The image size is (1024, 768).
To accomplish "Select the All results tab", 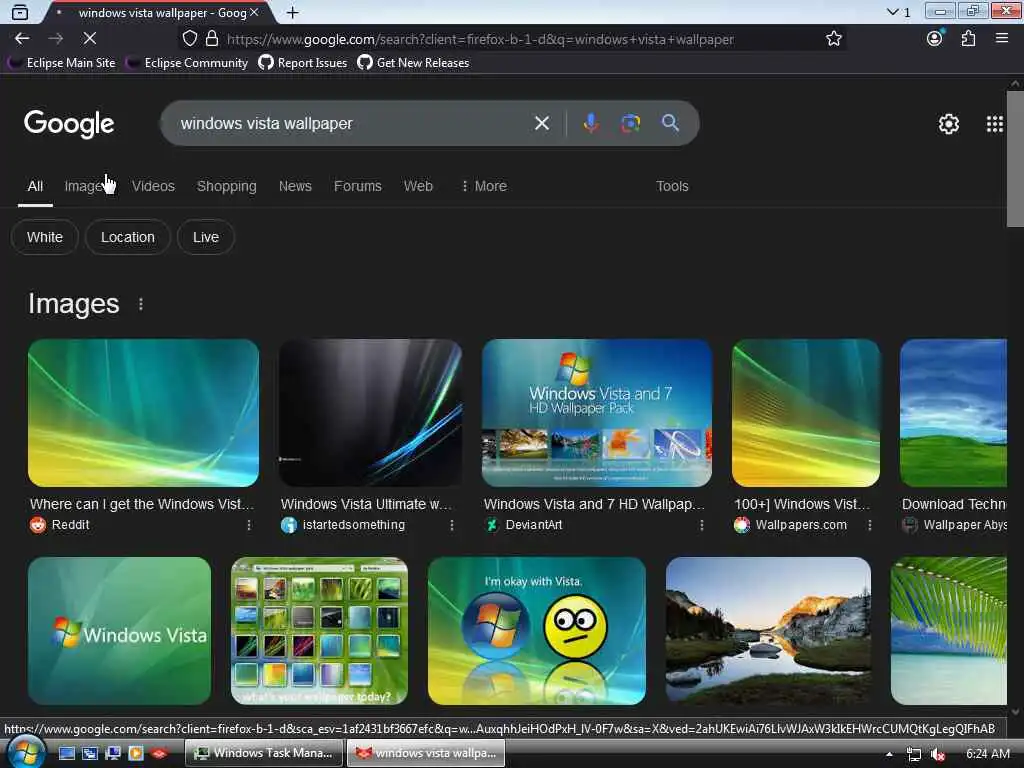I will click(35, 186).
